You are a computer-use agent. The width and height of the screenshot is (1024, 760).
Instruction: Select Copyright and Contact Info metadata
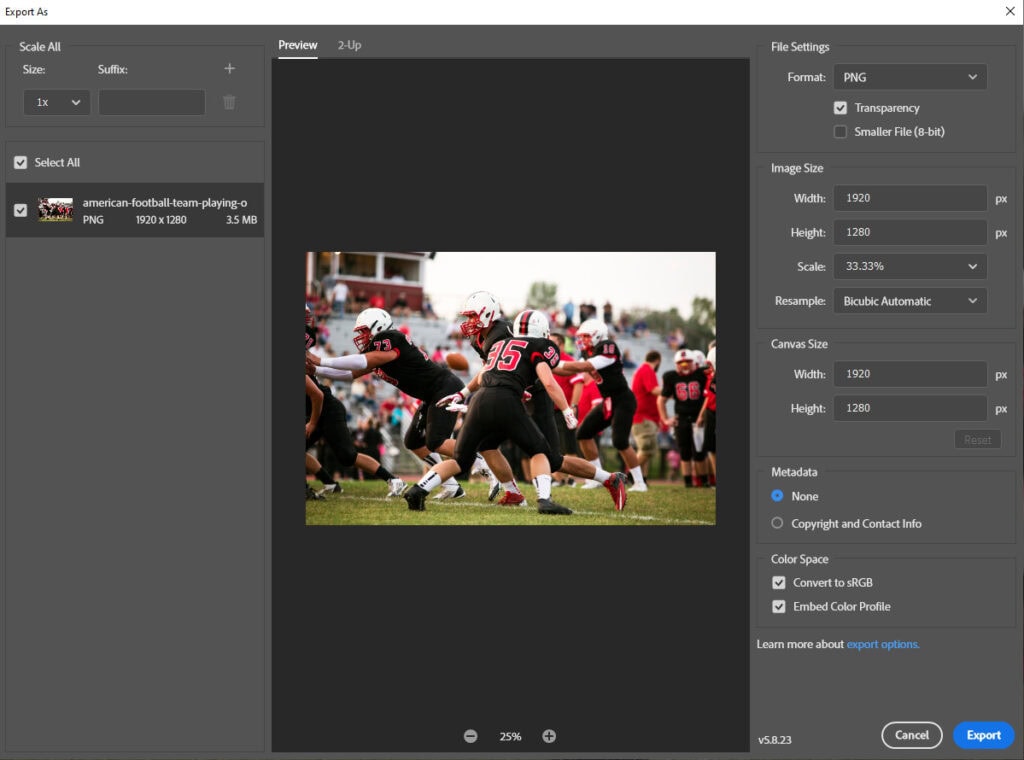[777, 523]
